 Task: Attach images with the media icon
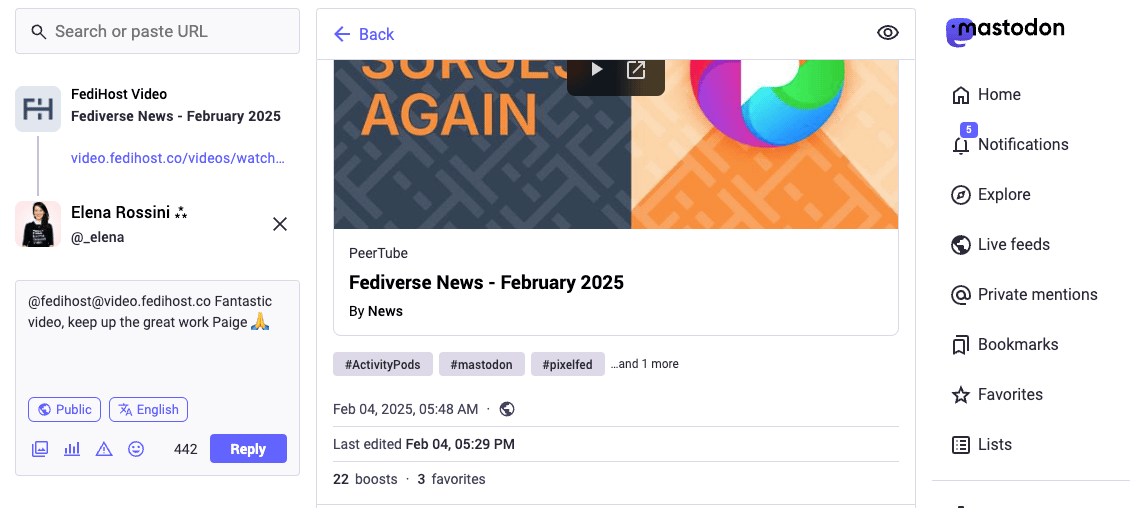click(40, 449)
